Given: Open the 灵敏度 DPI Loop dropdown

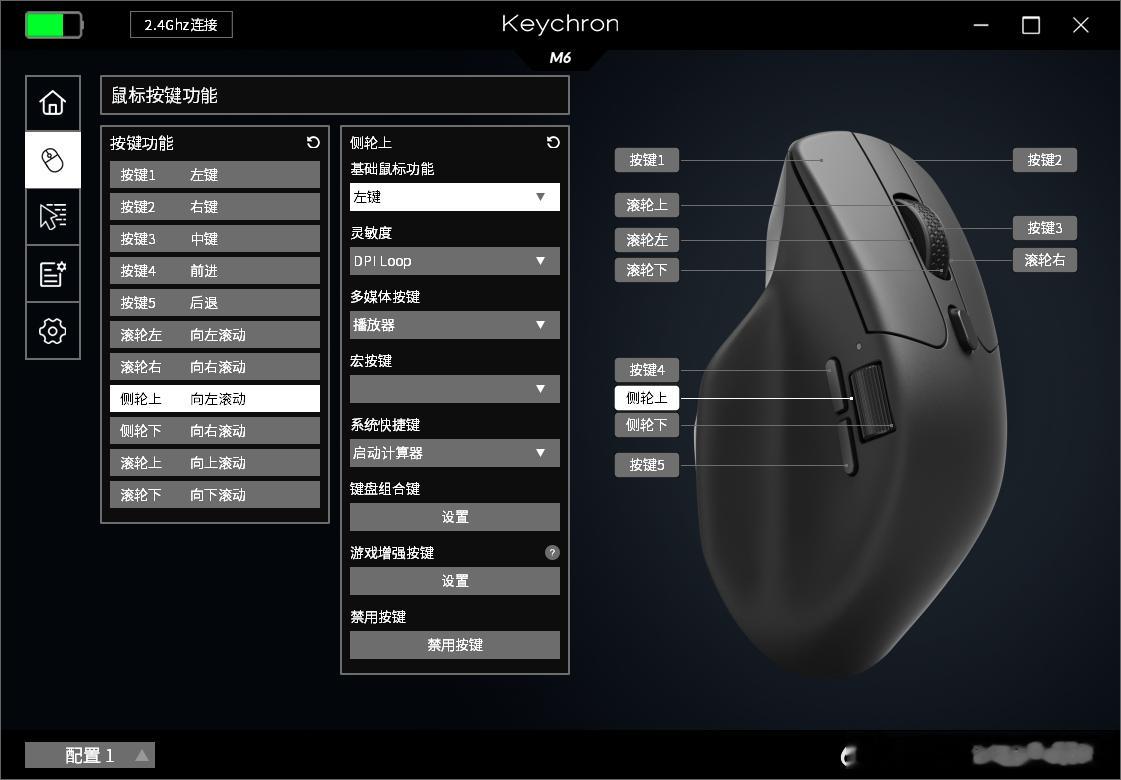Looking at the screenshot, I should pyautogui.click(x=455, y=261).
